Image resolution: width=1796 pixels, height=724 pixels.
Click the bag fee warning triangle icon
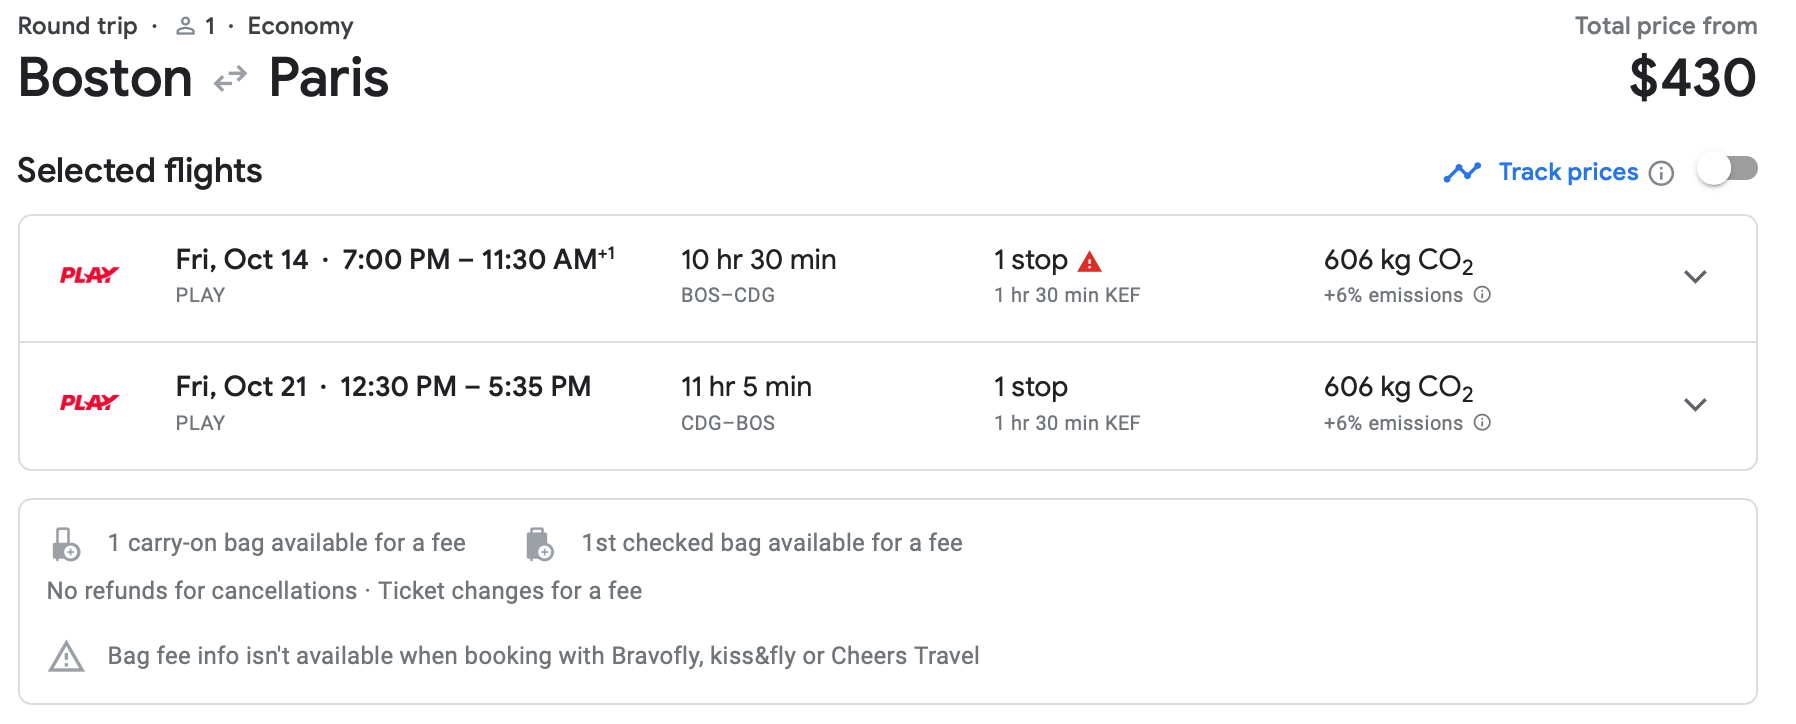tap(66, 657)
